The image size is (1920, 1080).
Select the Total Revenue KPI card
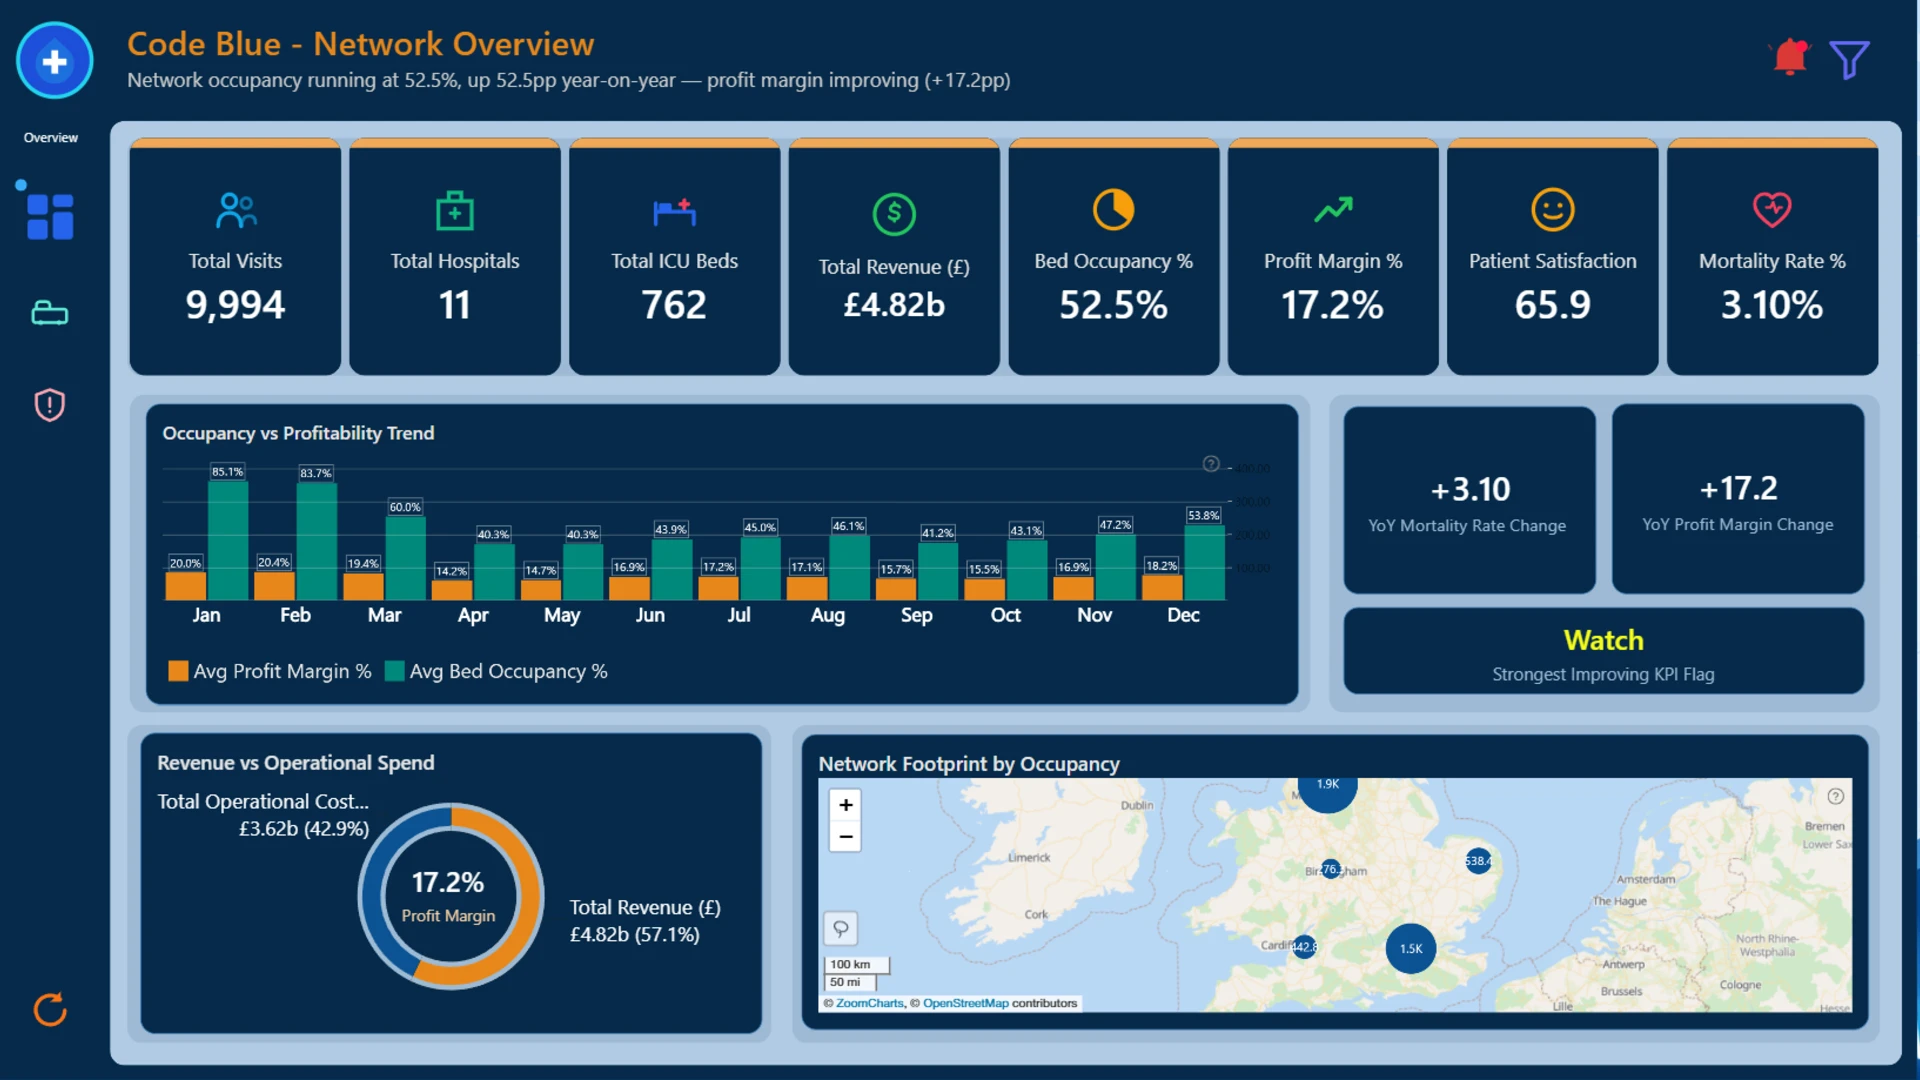click(894, 258)
